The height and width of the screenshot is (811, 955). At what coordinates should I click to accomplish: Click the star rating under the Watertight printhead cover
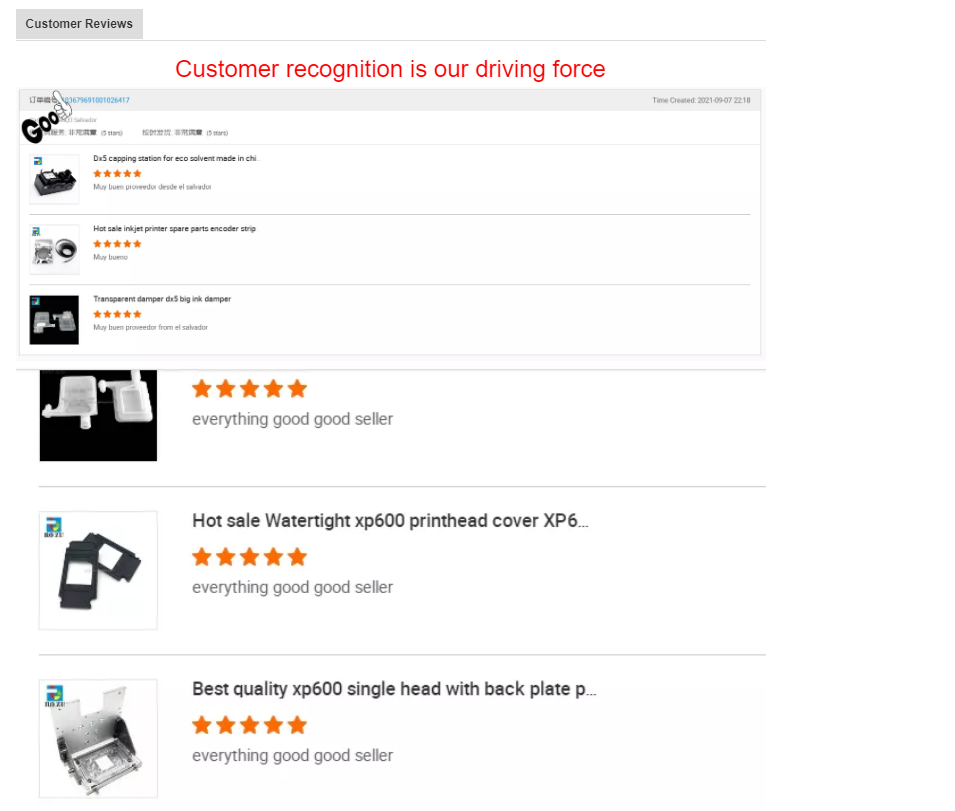(249, 557)
